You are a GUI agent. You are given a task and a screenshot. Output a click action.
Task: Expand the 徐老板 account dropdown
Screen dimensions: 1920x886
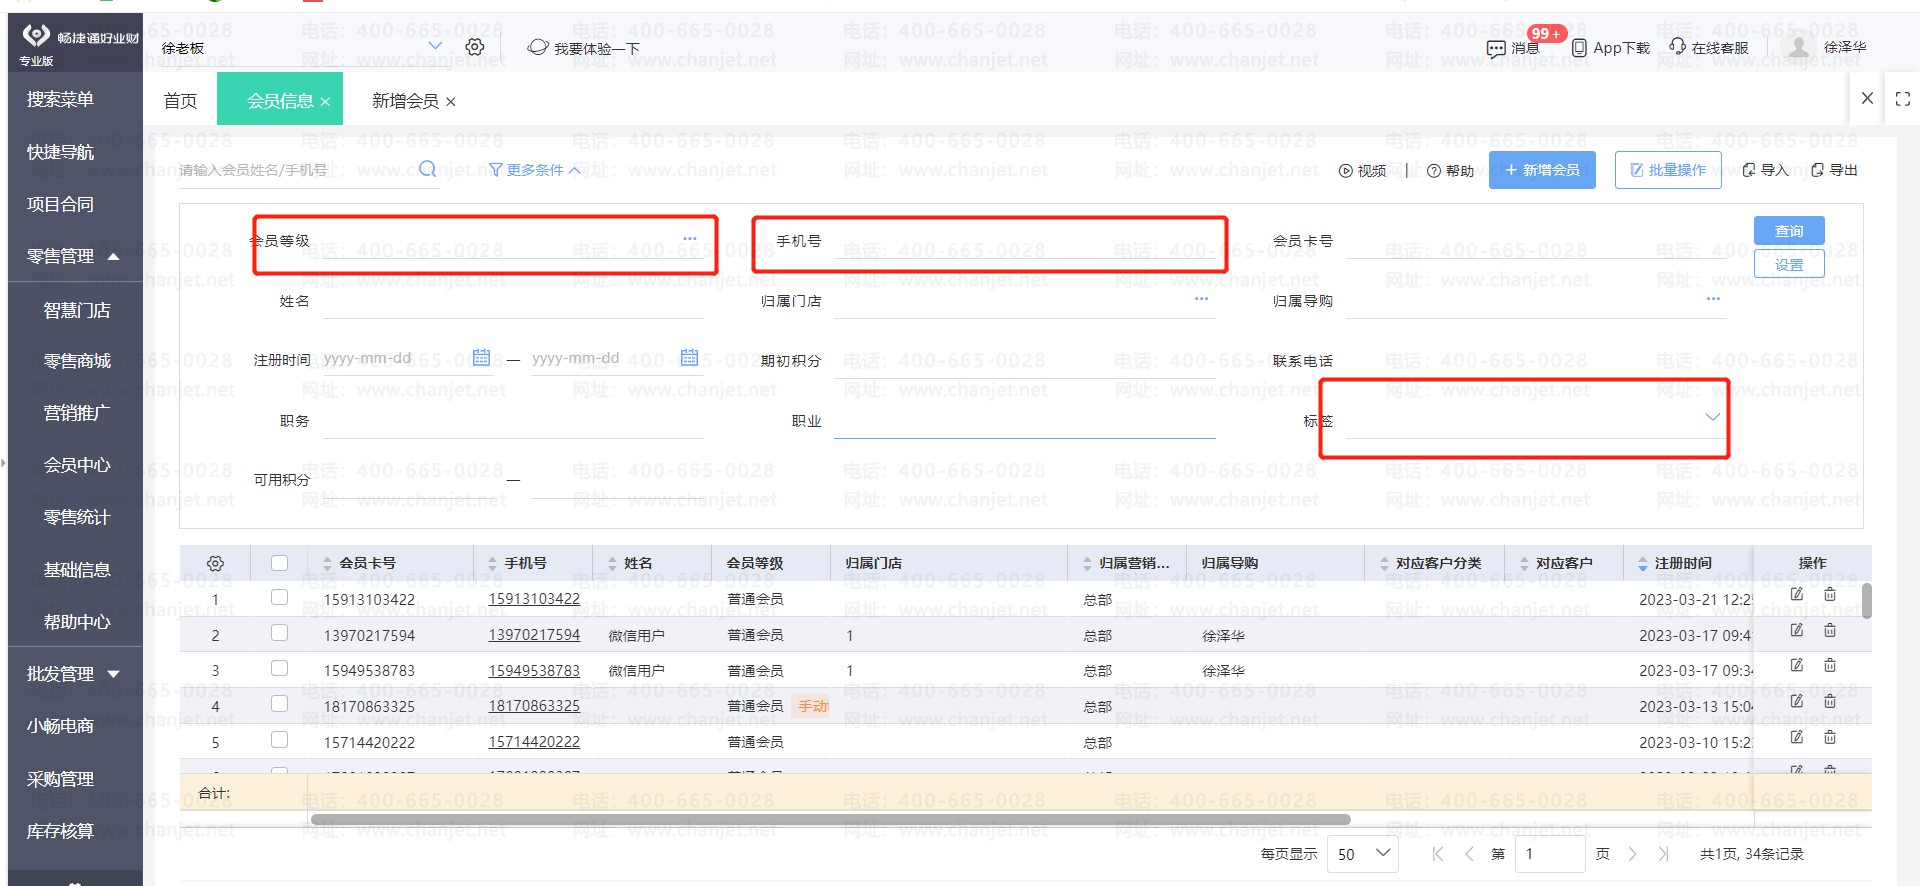pos(434,46)
